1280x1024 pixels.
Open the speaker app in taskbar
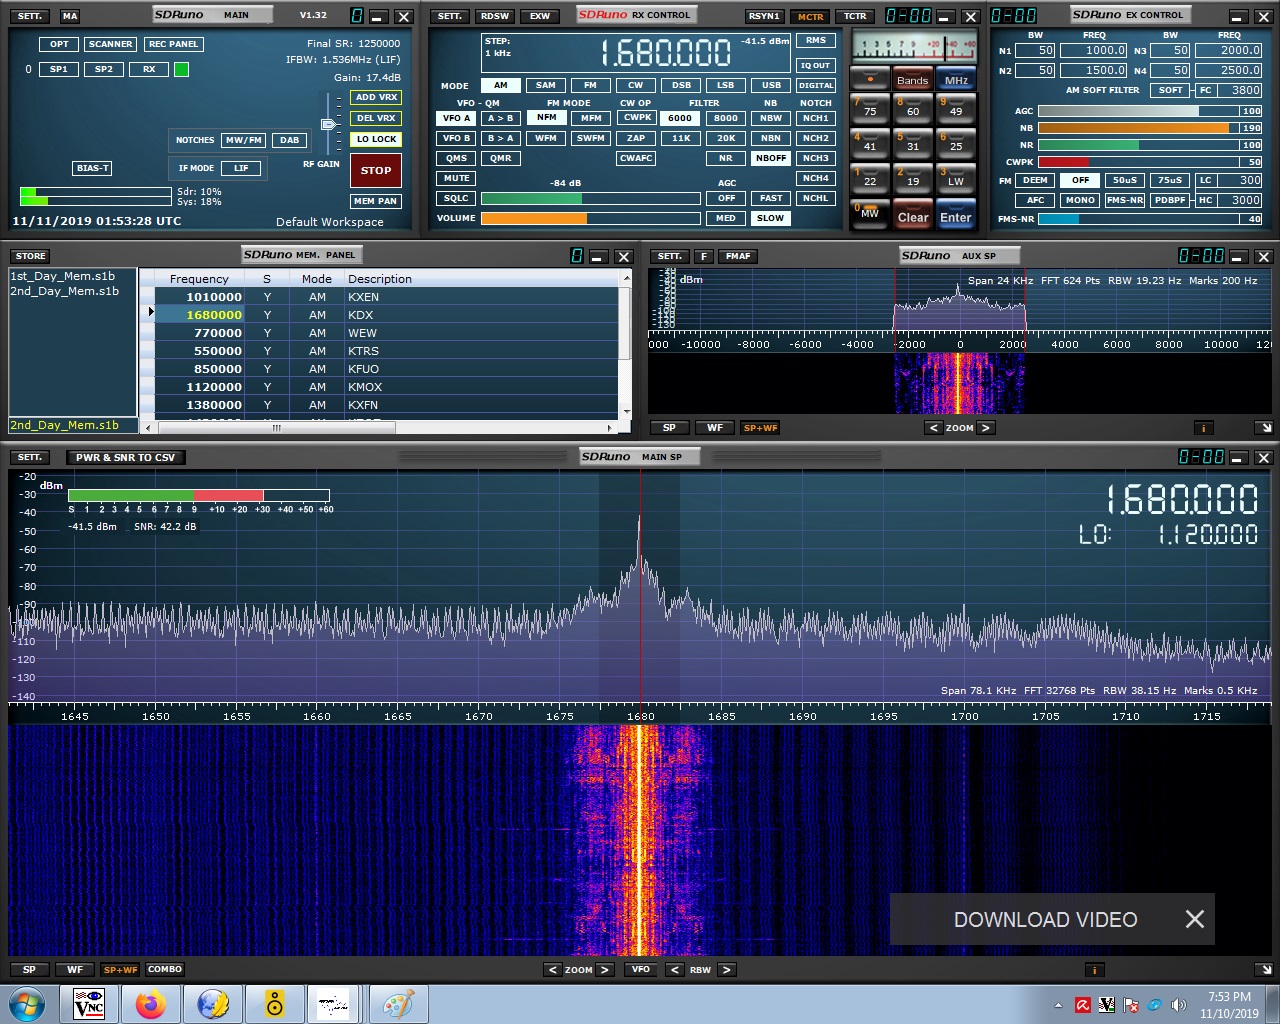coord(275,1004)
